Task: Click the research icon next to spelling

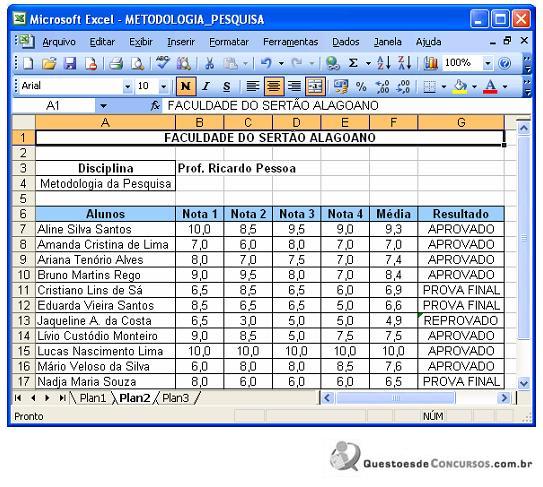Action: tap(184, 63)
